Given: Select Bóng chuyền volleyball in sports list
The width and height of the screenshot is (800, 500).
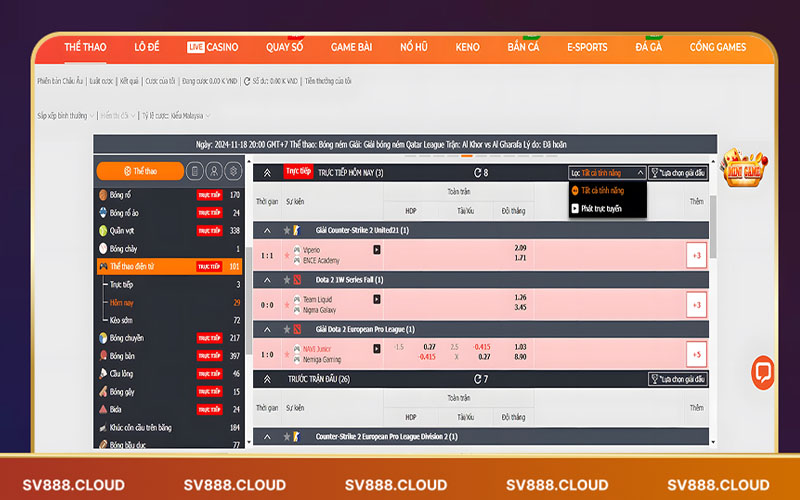Looking at the screenshot, I should (169, 338).
